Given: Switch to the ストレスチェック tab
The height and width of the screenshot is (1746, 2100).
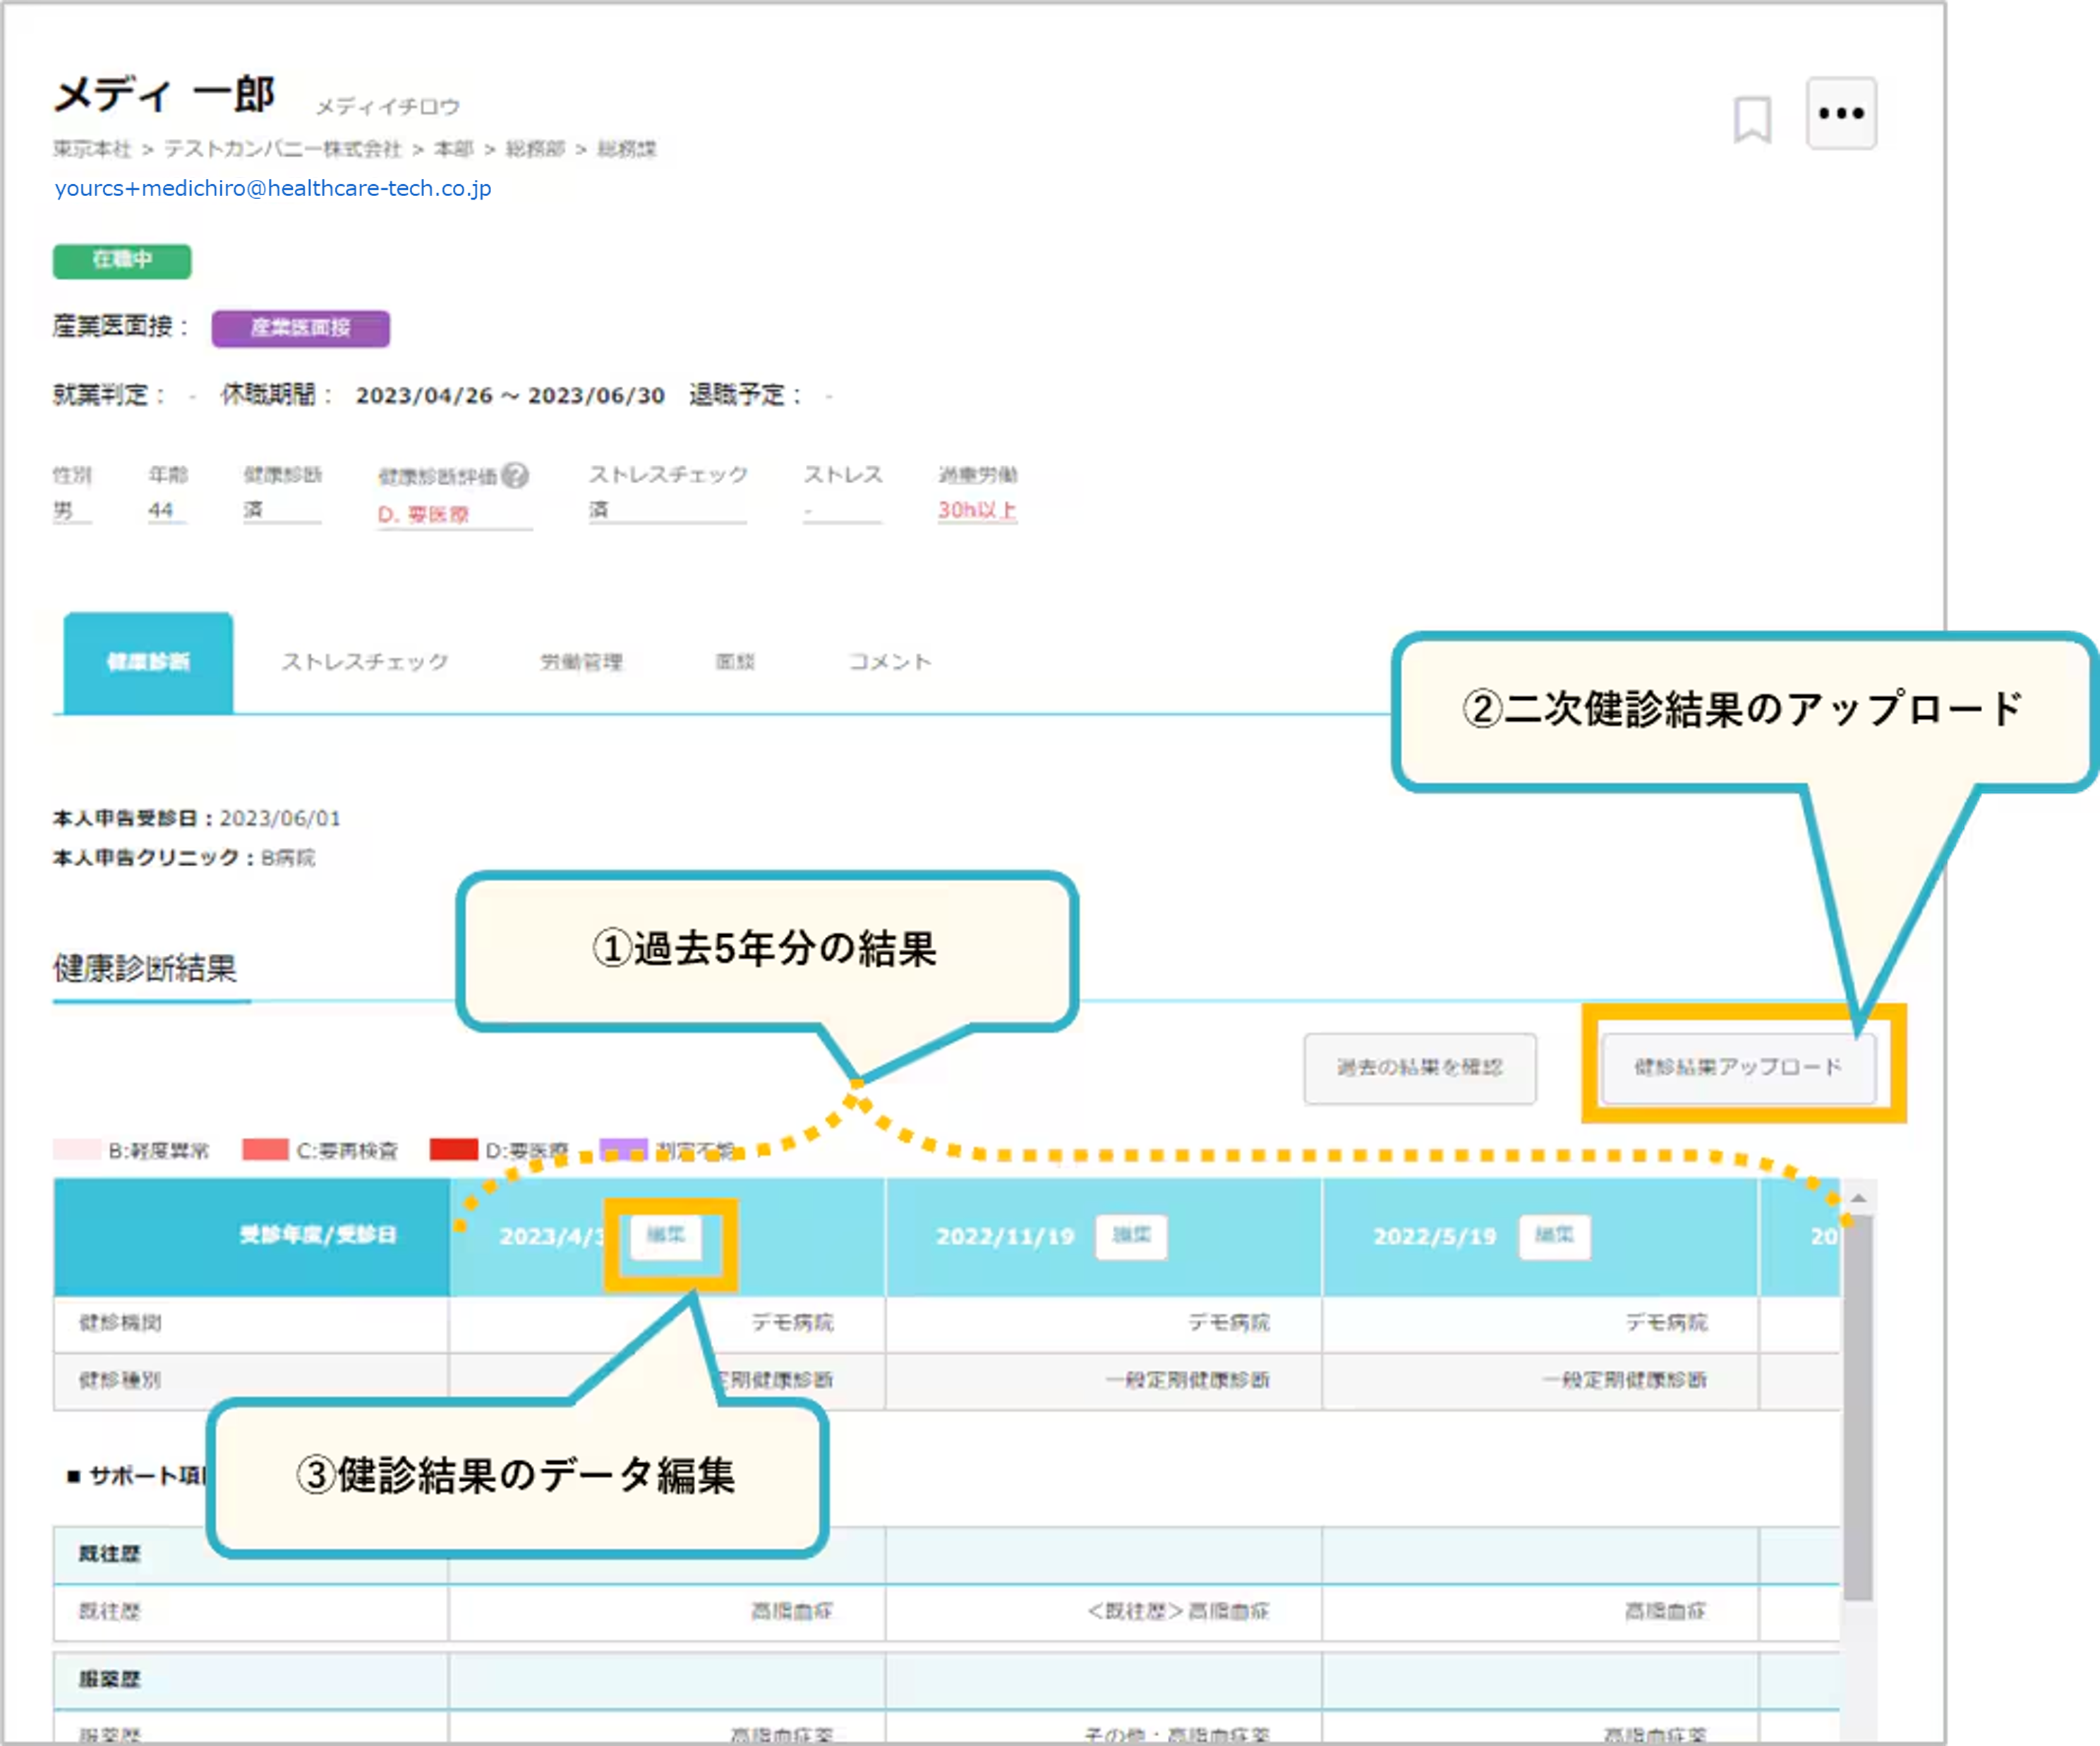Looking at the screenshot, I should pos(365,662).
